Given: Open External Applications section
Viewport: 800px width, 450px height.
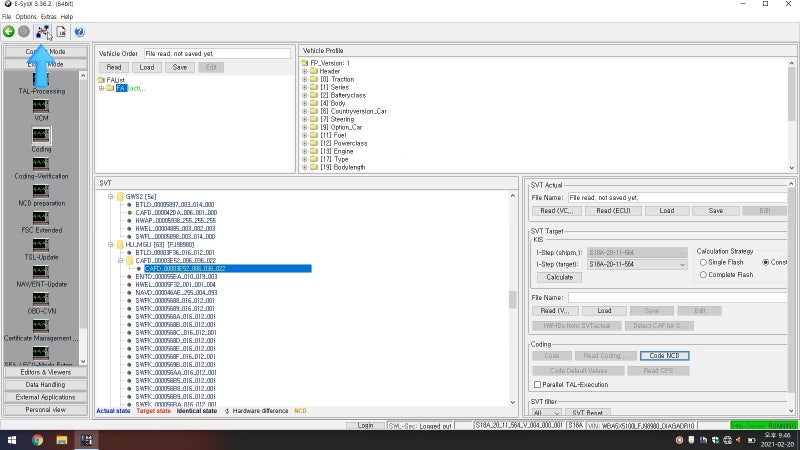Looking at the screenshot, I should tap(45, 397).
